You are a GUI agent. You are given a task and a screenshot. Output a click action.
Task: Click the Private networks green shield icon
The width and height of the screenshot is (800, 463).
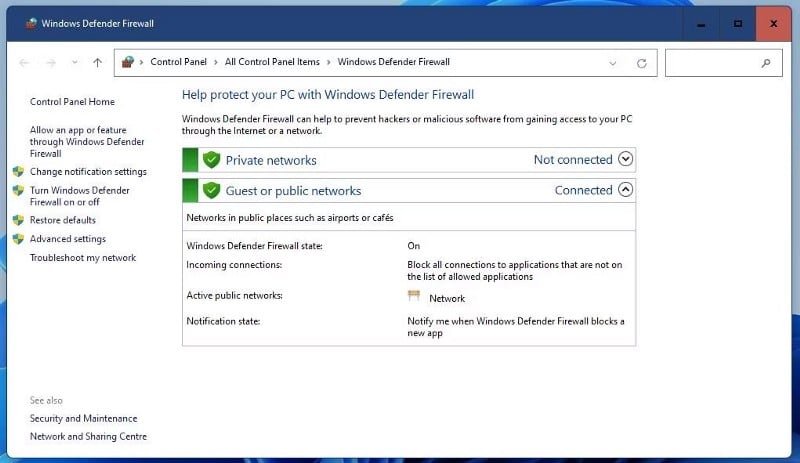point(211,160)
